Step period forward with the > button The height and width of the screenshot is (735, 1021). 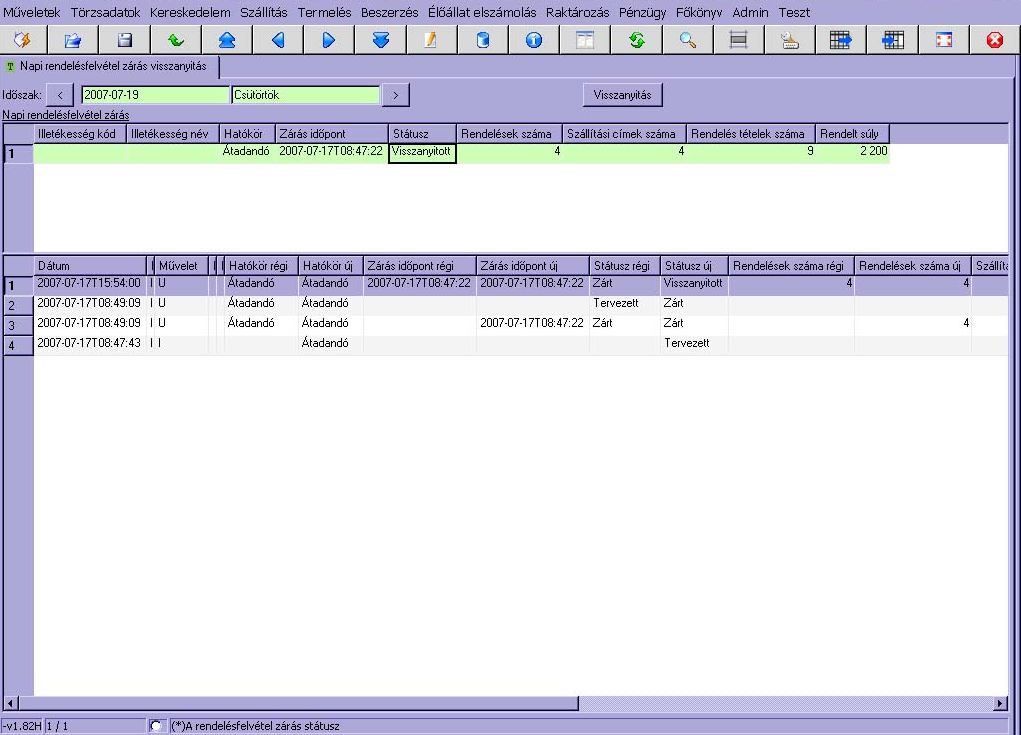[396, 95]
